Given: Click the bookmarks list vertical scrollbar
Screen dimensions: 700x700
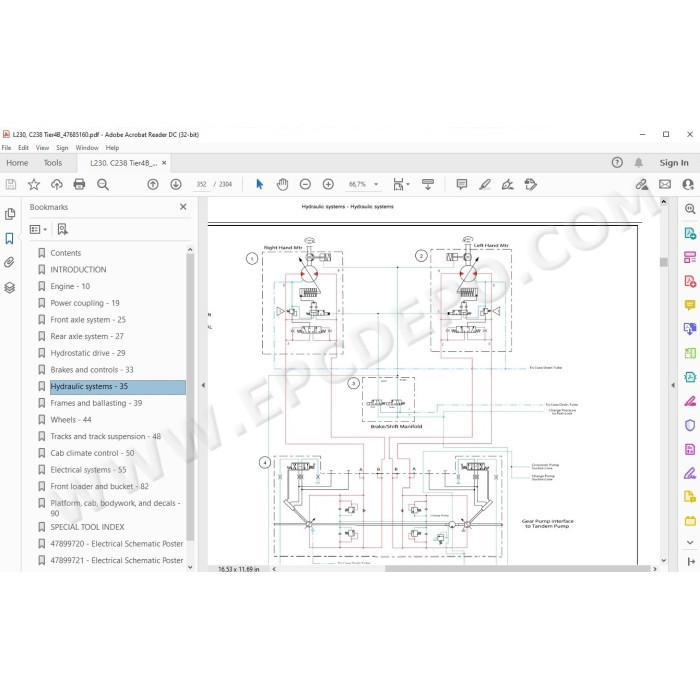Looking at the screenshot, I should pyautogui.click(x=190, y=397).
